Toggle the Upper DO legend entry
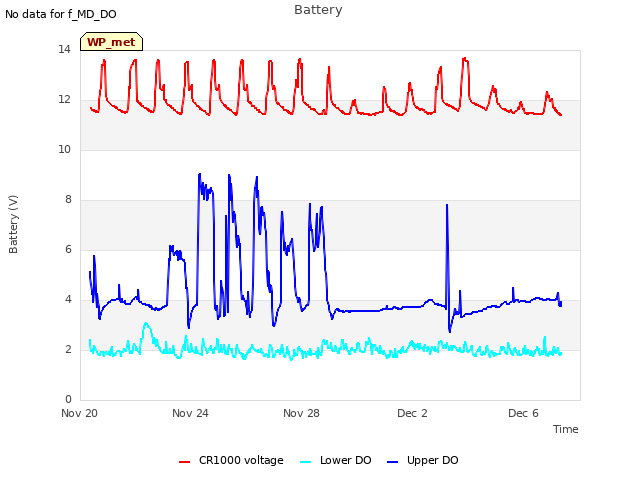Screen dimensions: 640x480 point(422,460)
